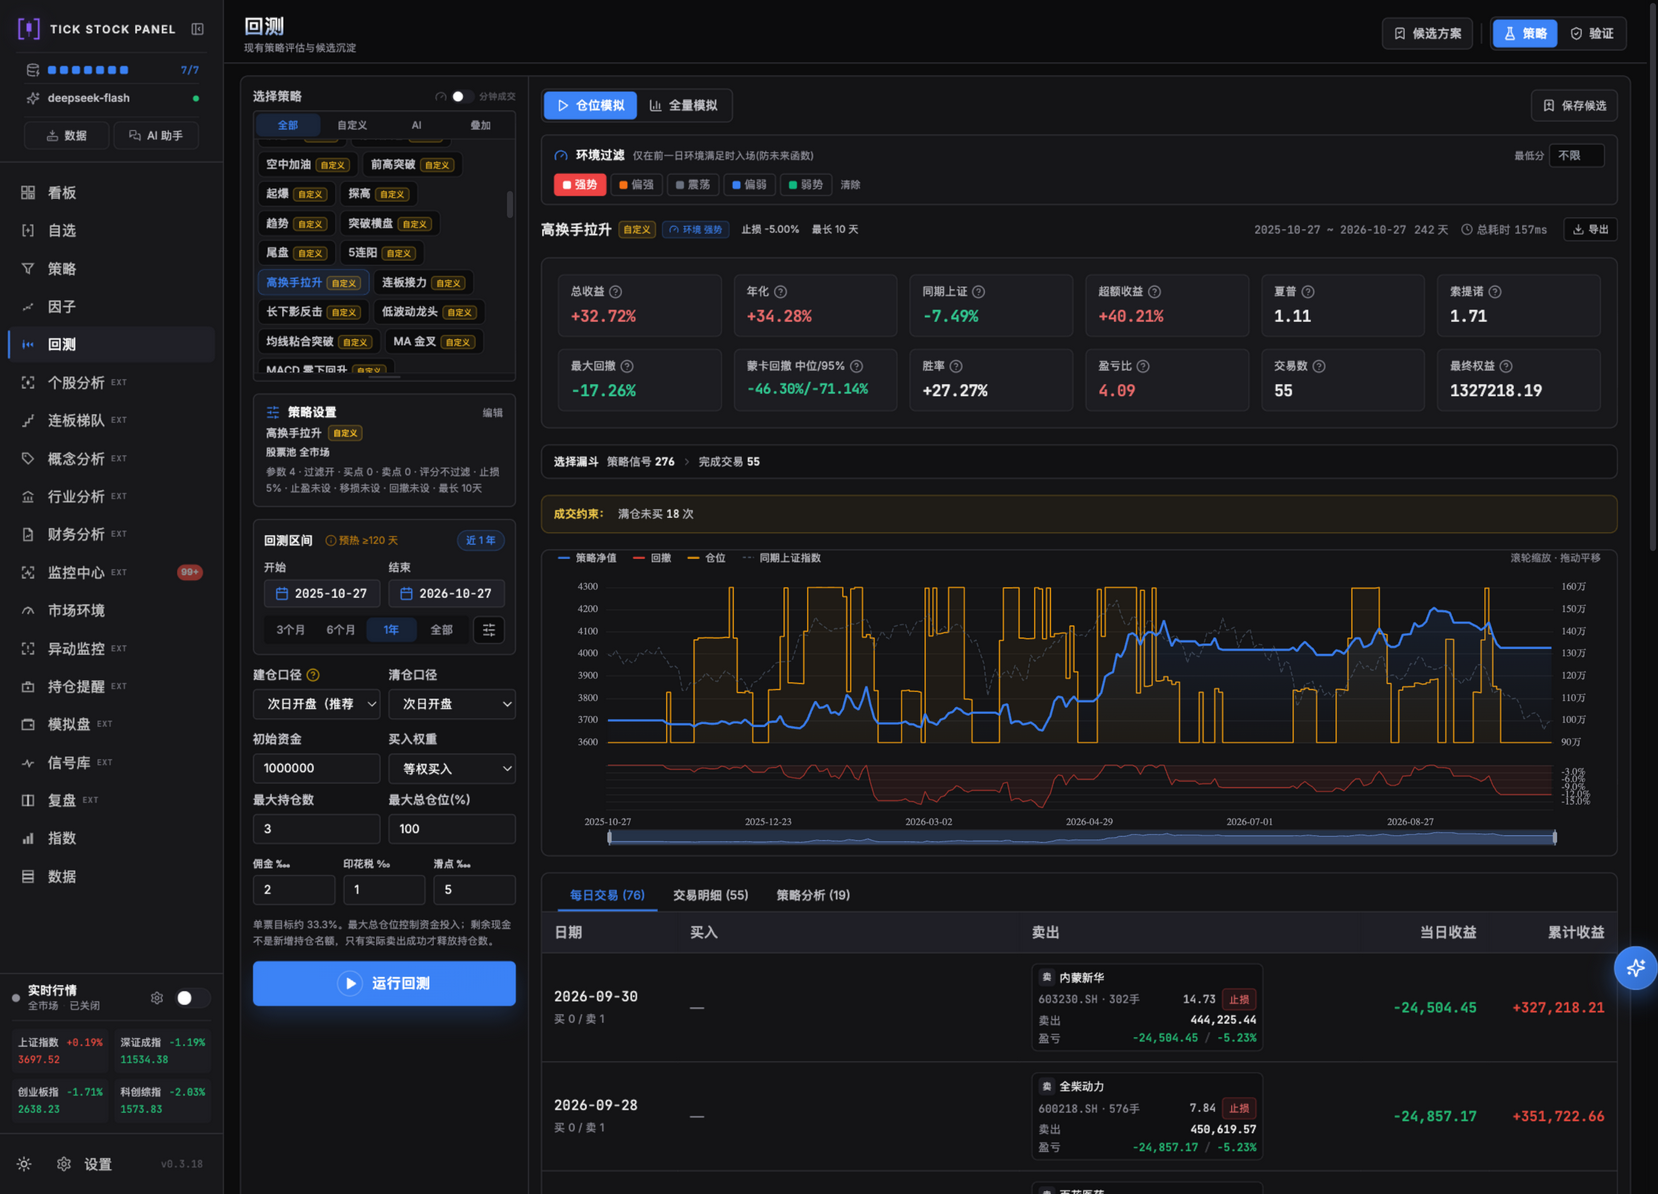1658x1194 pixels.
Task: Open the 最低分 不限 selector
Action: tap(1577, 155)
